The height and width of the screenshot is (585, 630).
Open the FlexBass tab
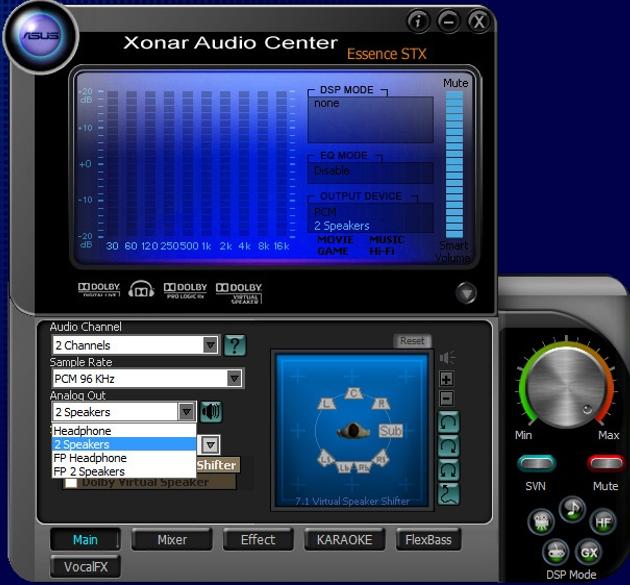click(x=428, y=539)
